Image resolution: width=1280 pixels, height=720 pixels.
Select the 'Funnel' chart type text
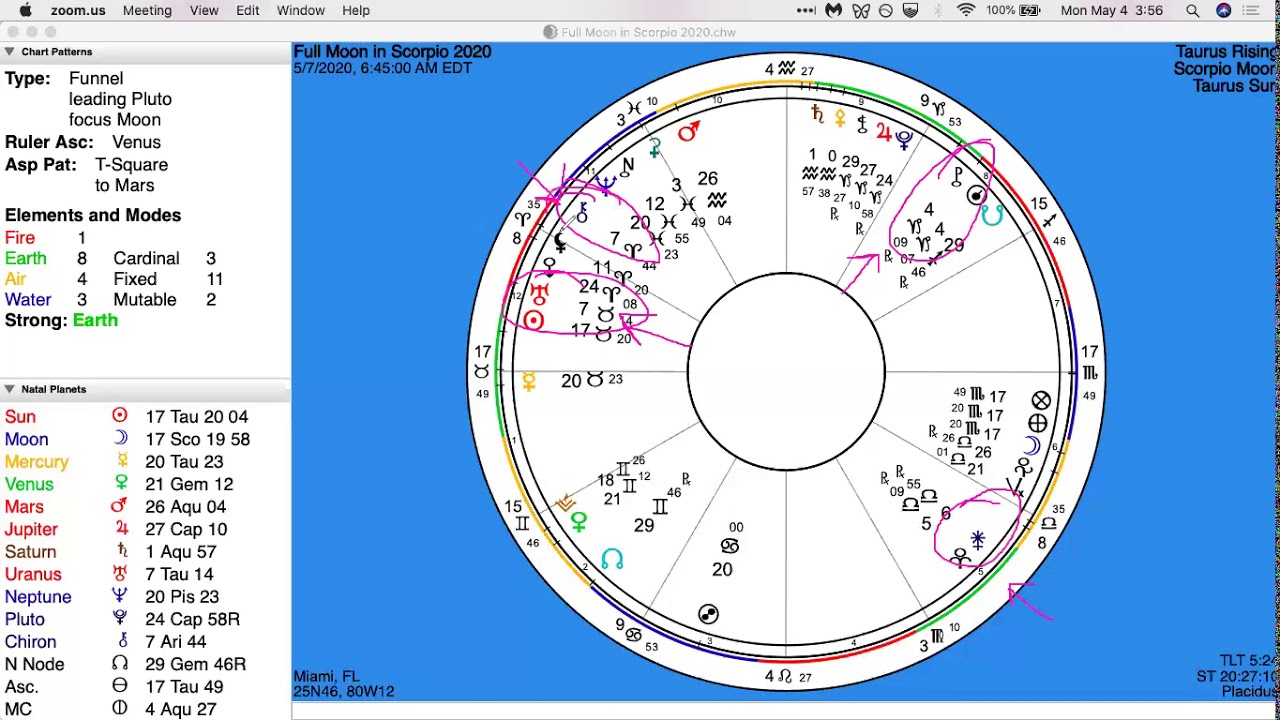point(96,78)
